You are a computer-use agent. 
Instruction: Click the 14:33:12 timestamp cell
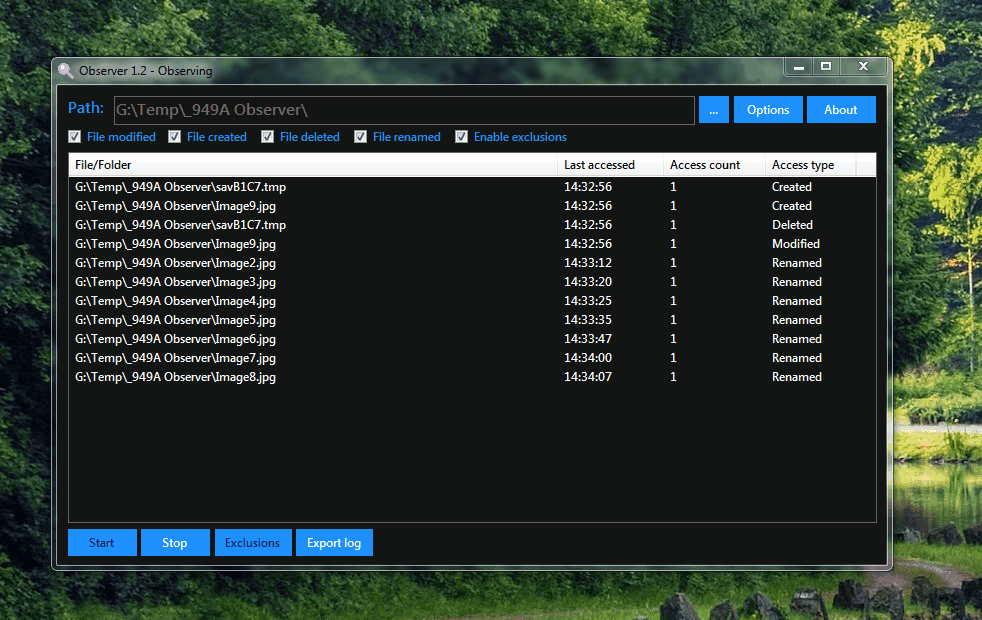coord(588,262)
